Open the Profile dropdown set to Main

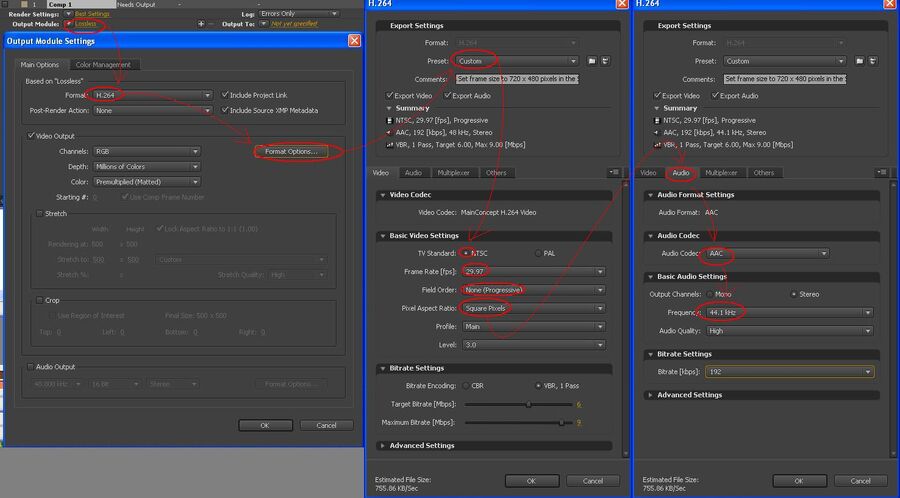point(534,326)
